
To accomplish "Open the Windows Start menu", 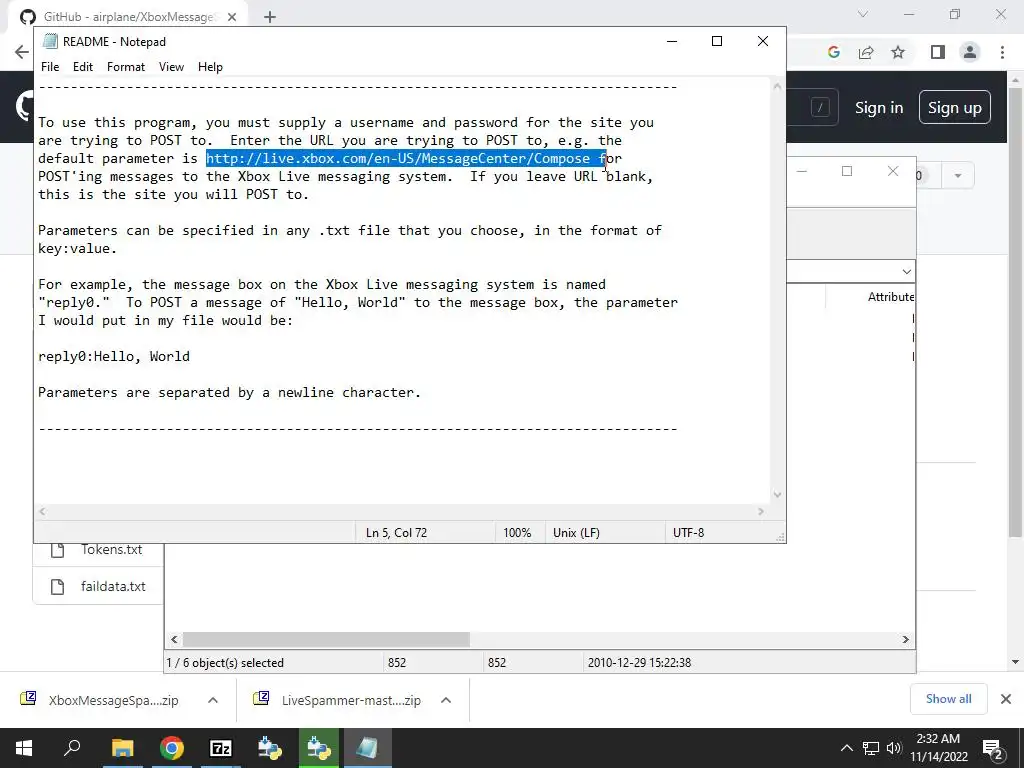I will (x=24, y=748).
